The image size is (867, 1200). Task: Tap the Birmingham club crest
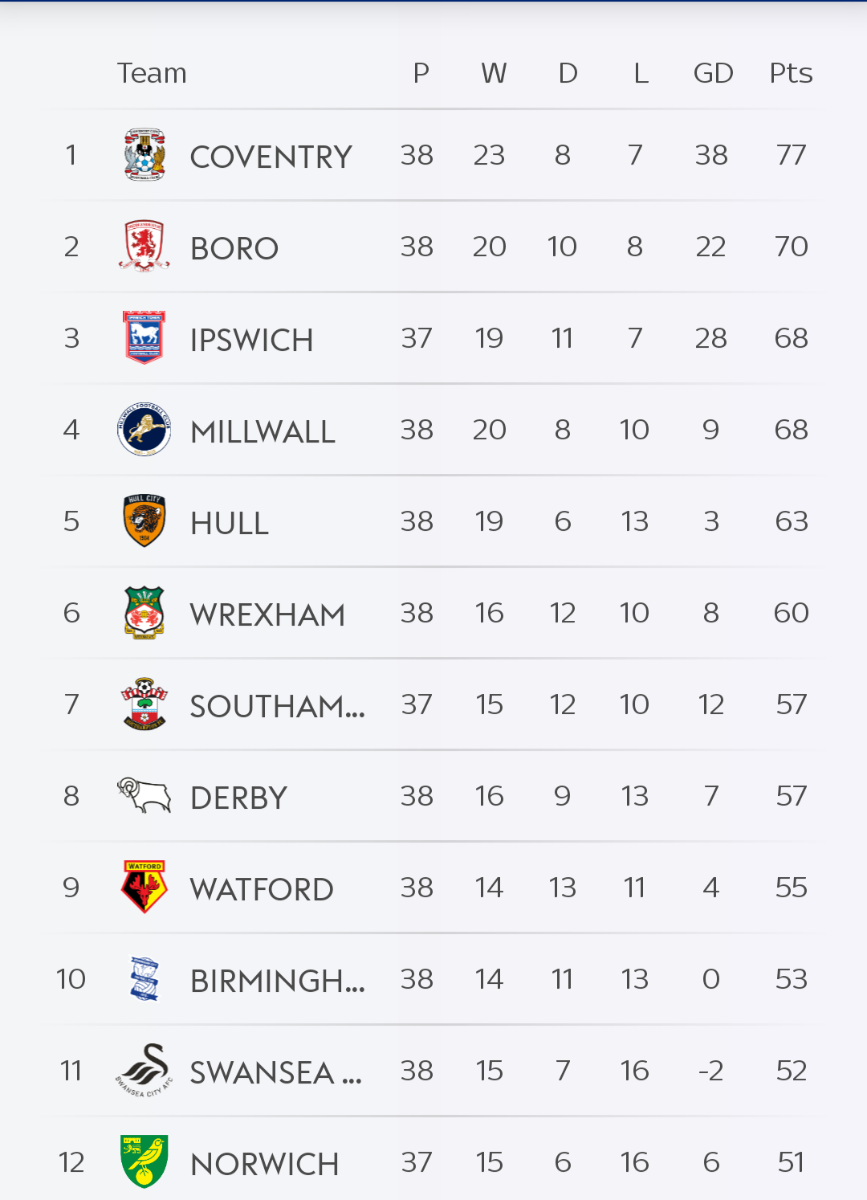tap(144, 979)
